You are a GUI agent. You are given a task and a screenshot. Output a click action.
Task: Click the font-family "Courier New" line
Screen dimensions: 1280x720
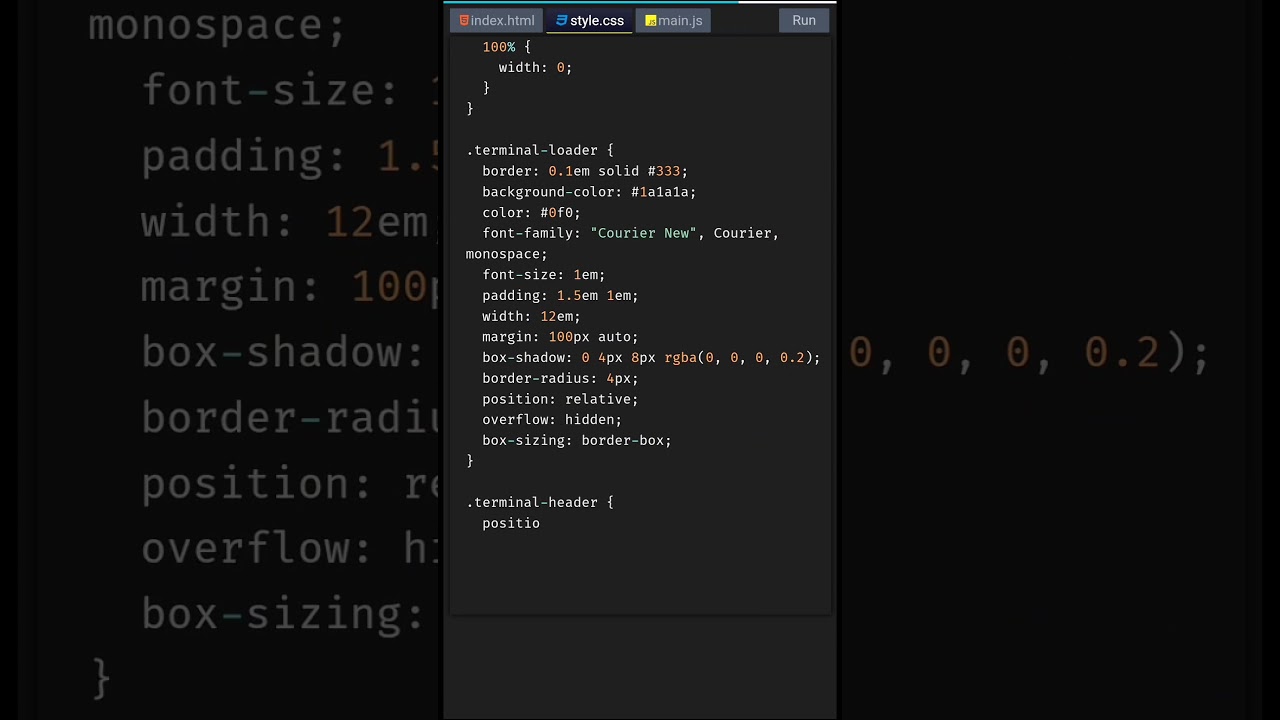tap(630, 233)
